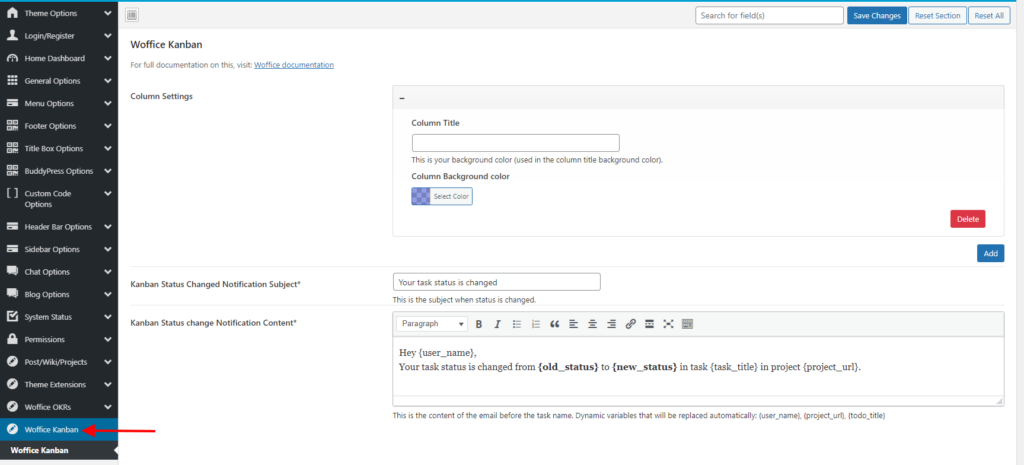Insert a numbered list

coord(535,324)
